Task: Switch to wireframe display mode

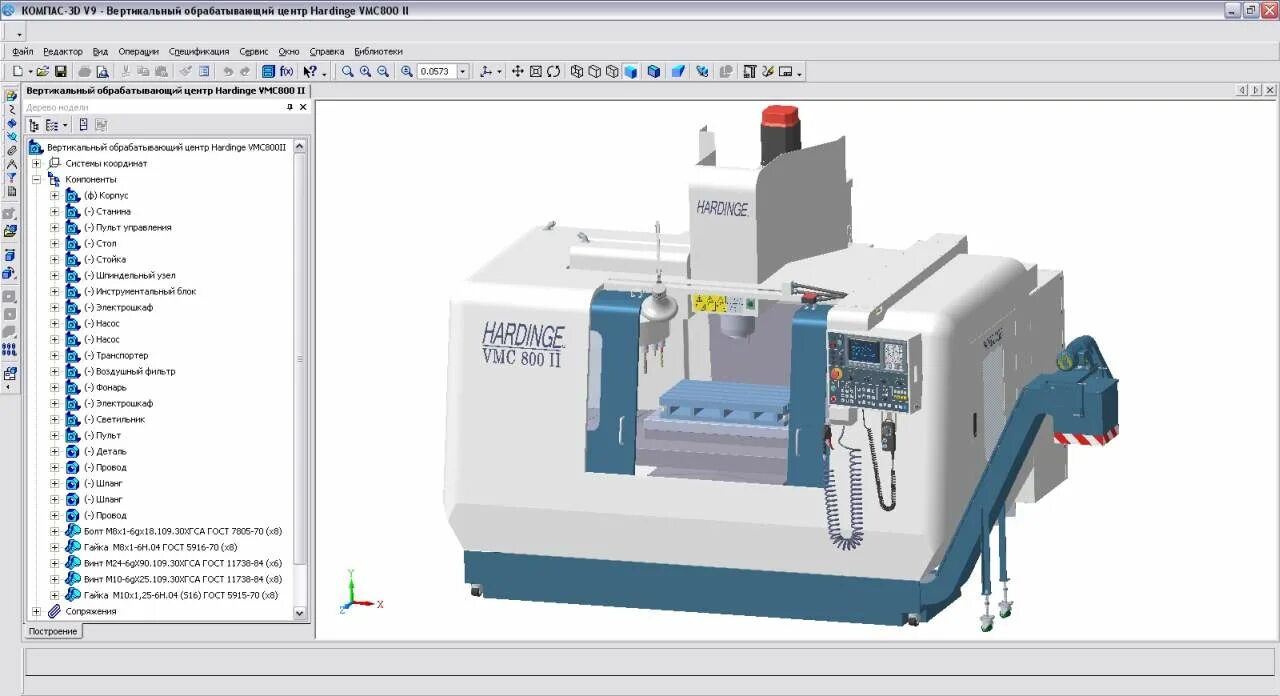Action: tap(577, 71)
